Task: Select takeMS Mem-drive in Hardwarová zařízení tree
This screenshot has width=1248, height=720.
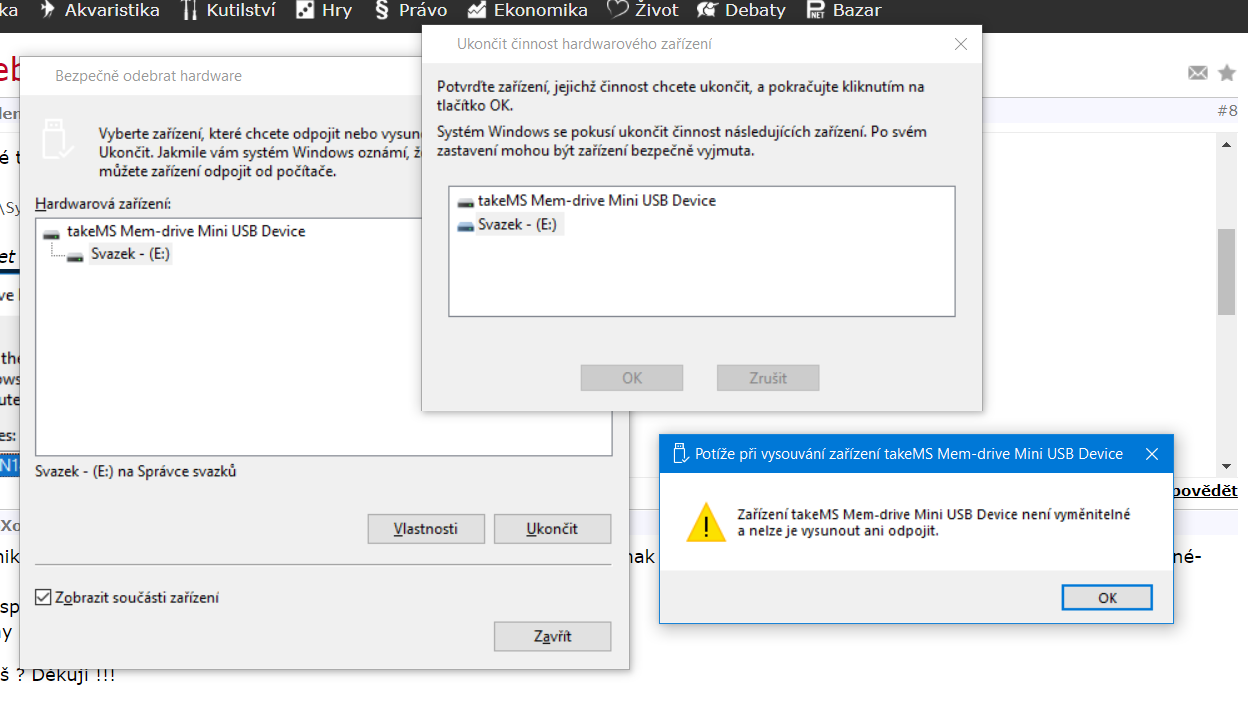Action: click(186, 231)
